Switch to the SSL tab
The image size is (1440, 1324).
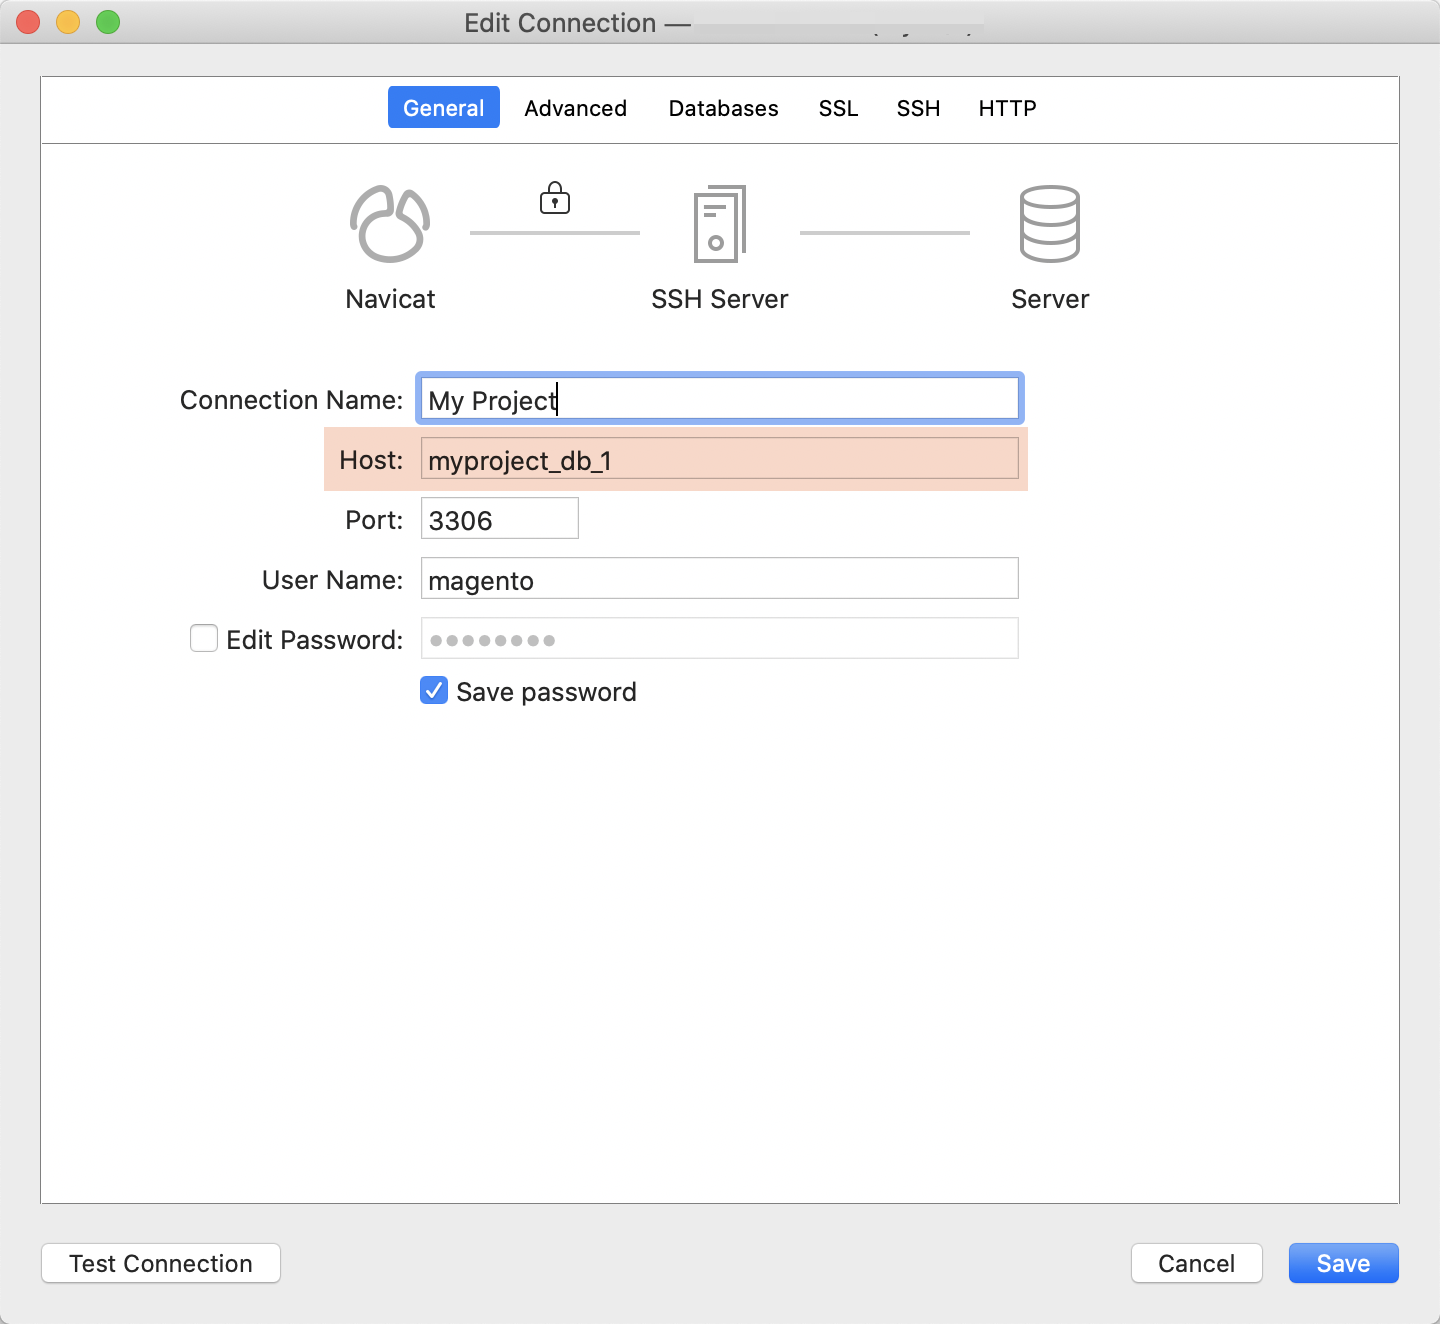839,108
